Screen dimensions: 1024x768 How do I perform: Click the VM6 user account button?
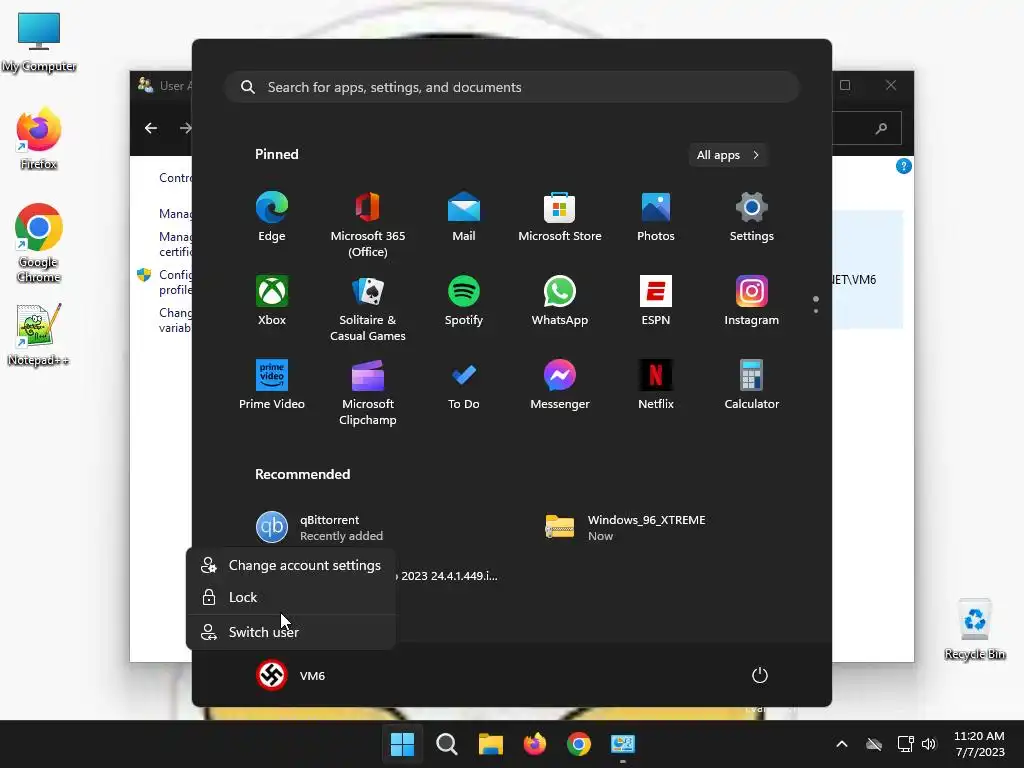click(291, 675)
